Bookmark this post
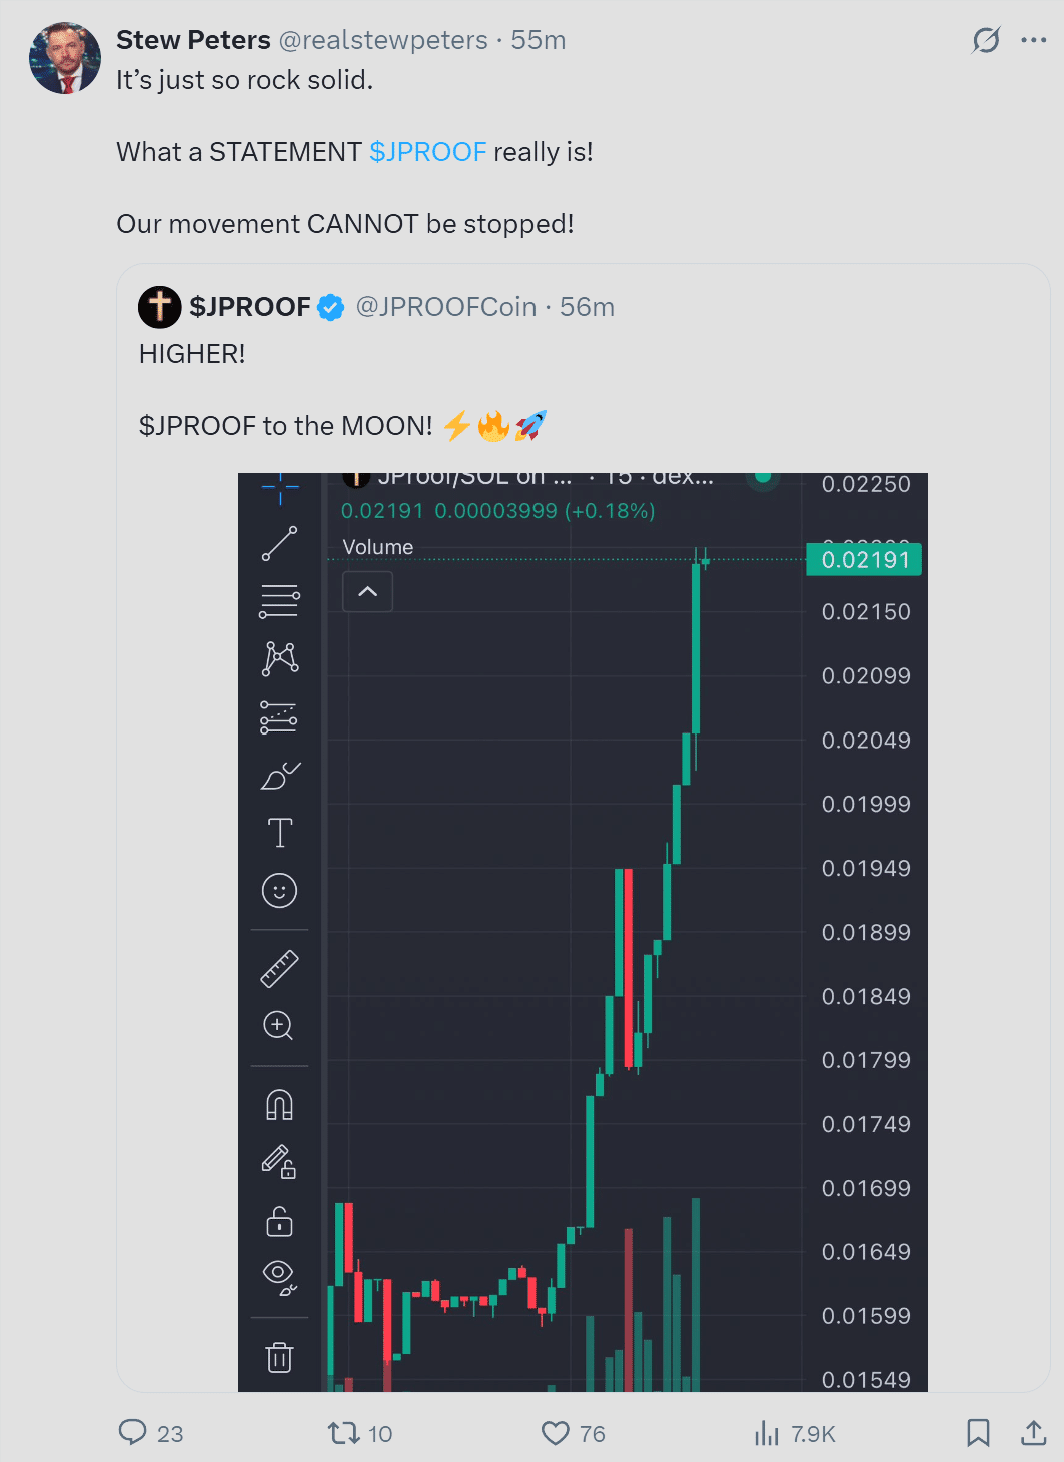1064x1462 pixels. 978,1433
